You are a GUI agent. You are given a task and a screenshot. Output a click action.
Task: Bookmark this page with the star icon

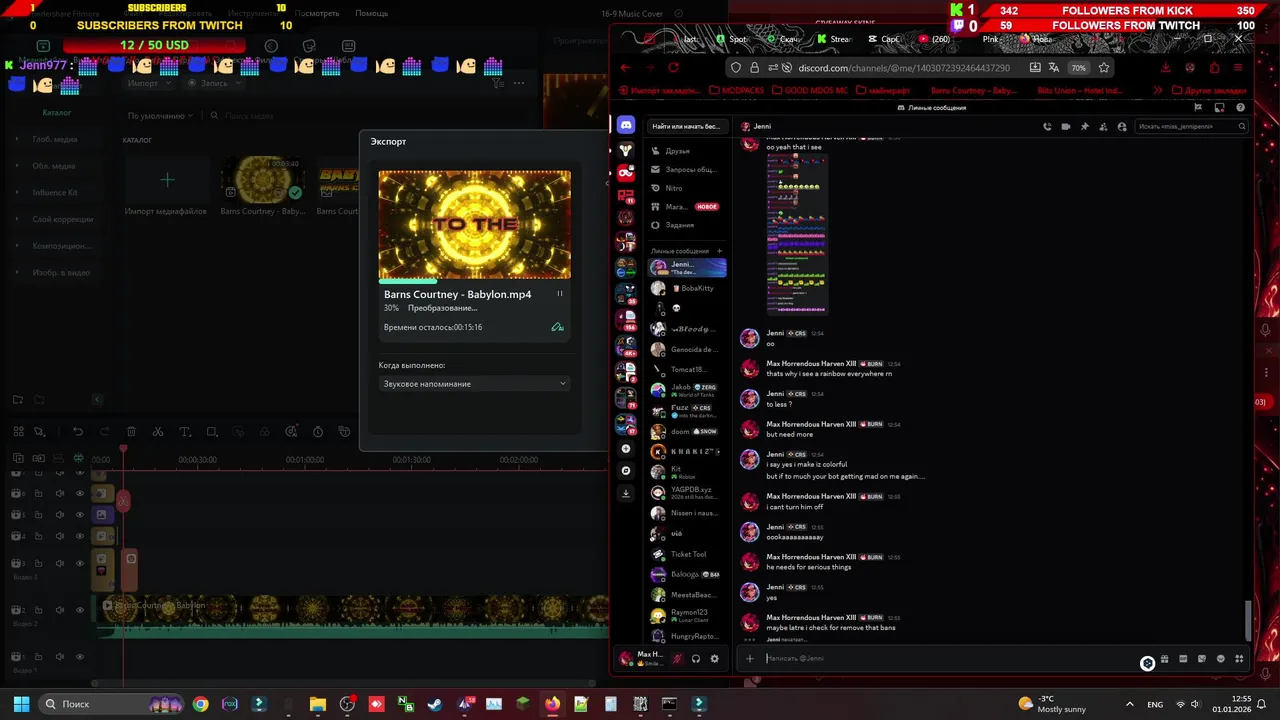(x=1104, y=67)
